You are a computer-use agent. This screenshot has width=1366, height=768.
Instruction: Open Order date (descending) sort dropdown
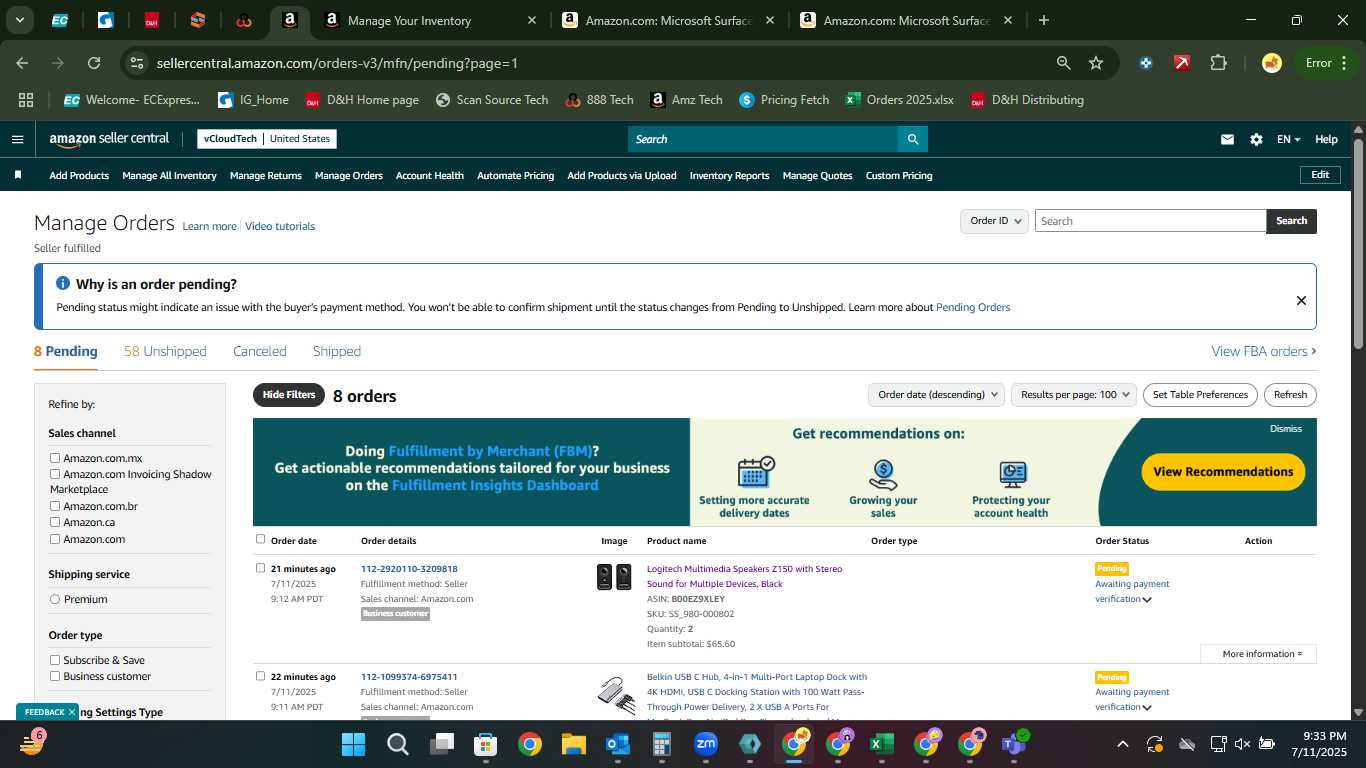point(936,395)
